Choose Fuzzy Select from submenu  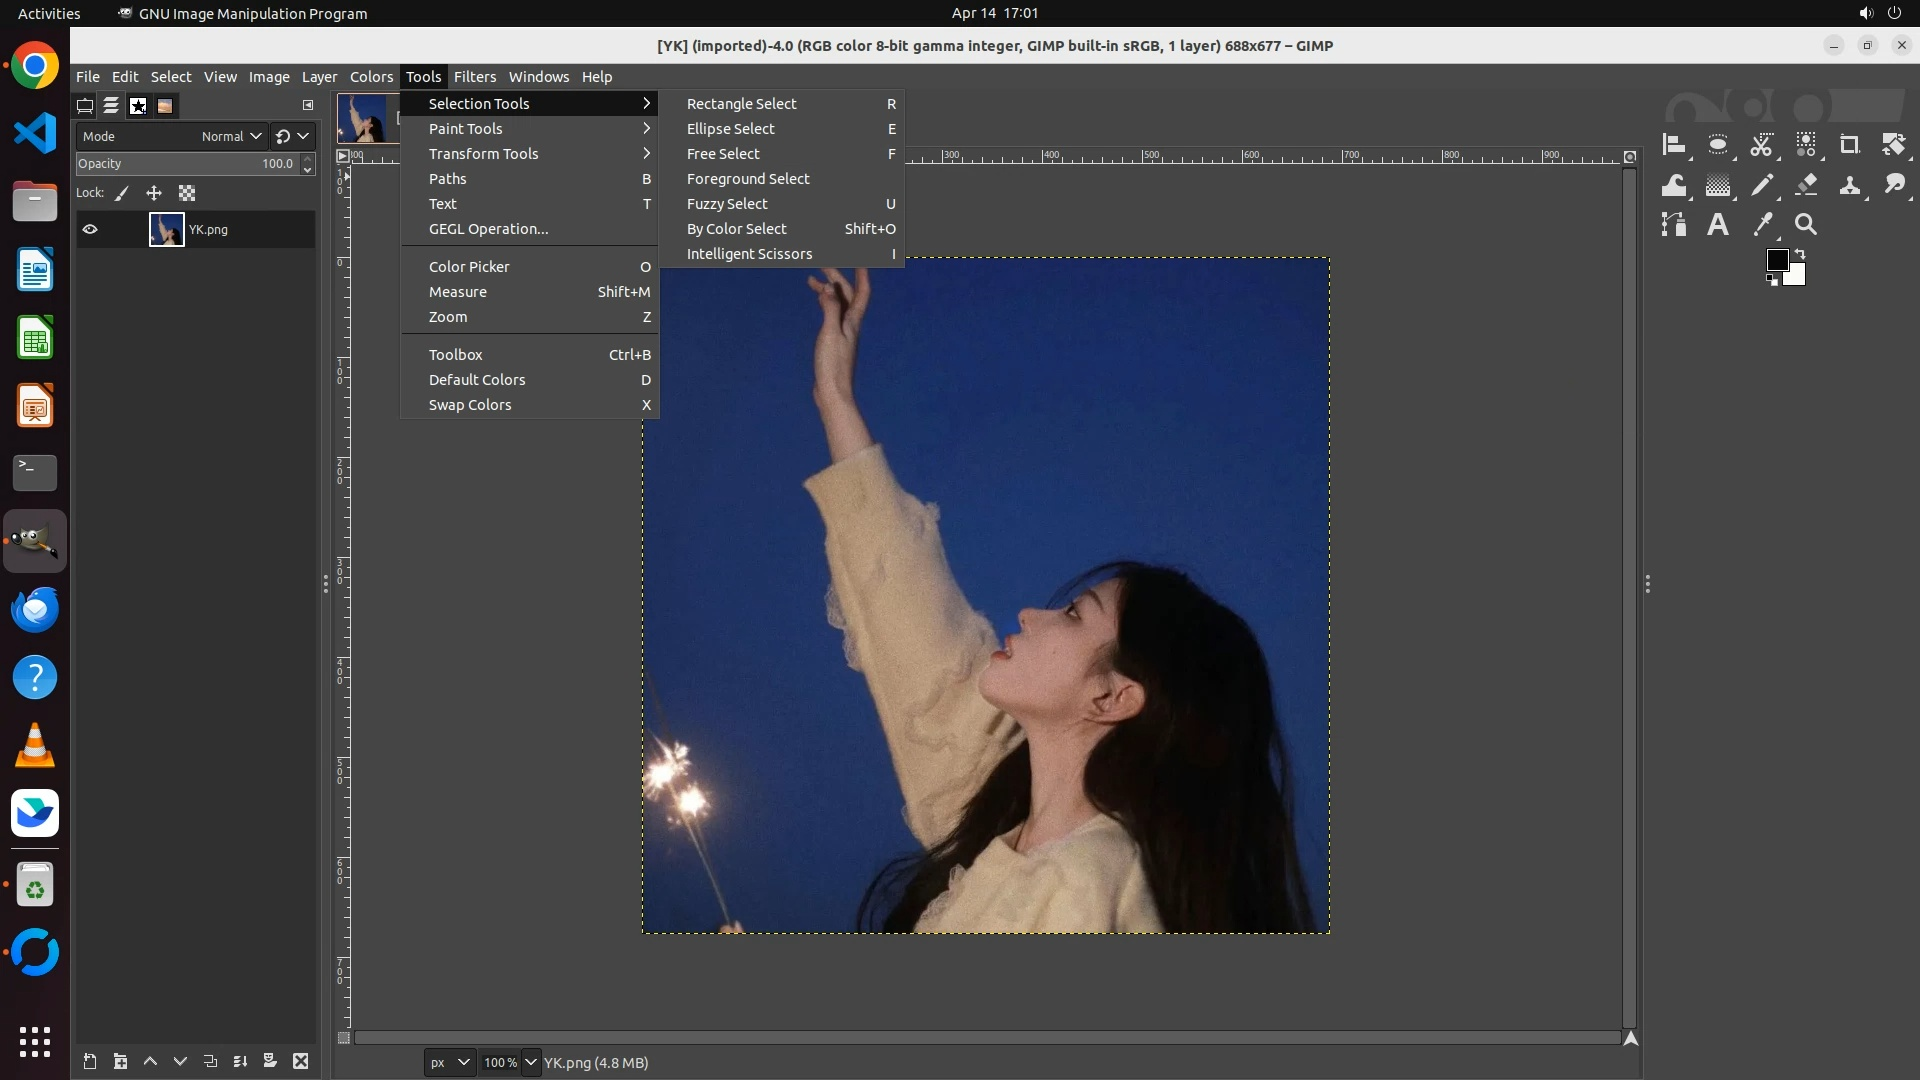click(x=727, y=204)
